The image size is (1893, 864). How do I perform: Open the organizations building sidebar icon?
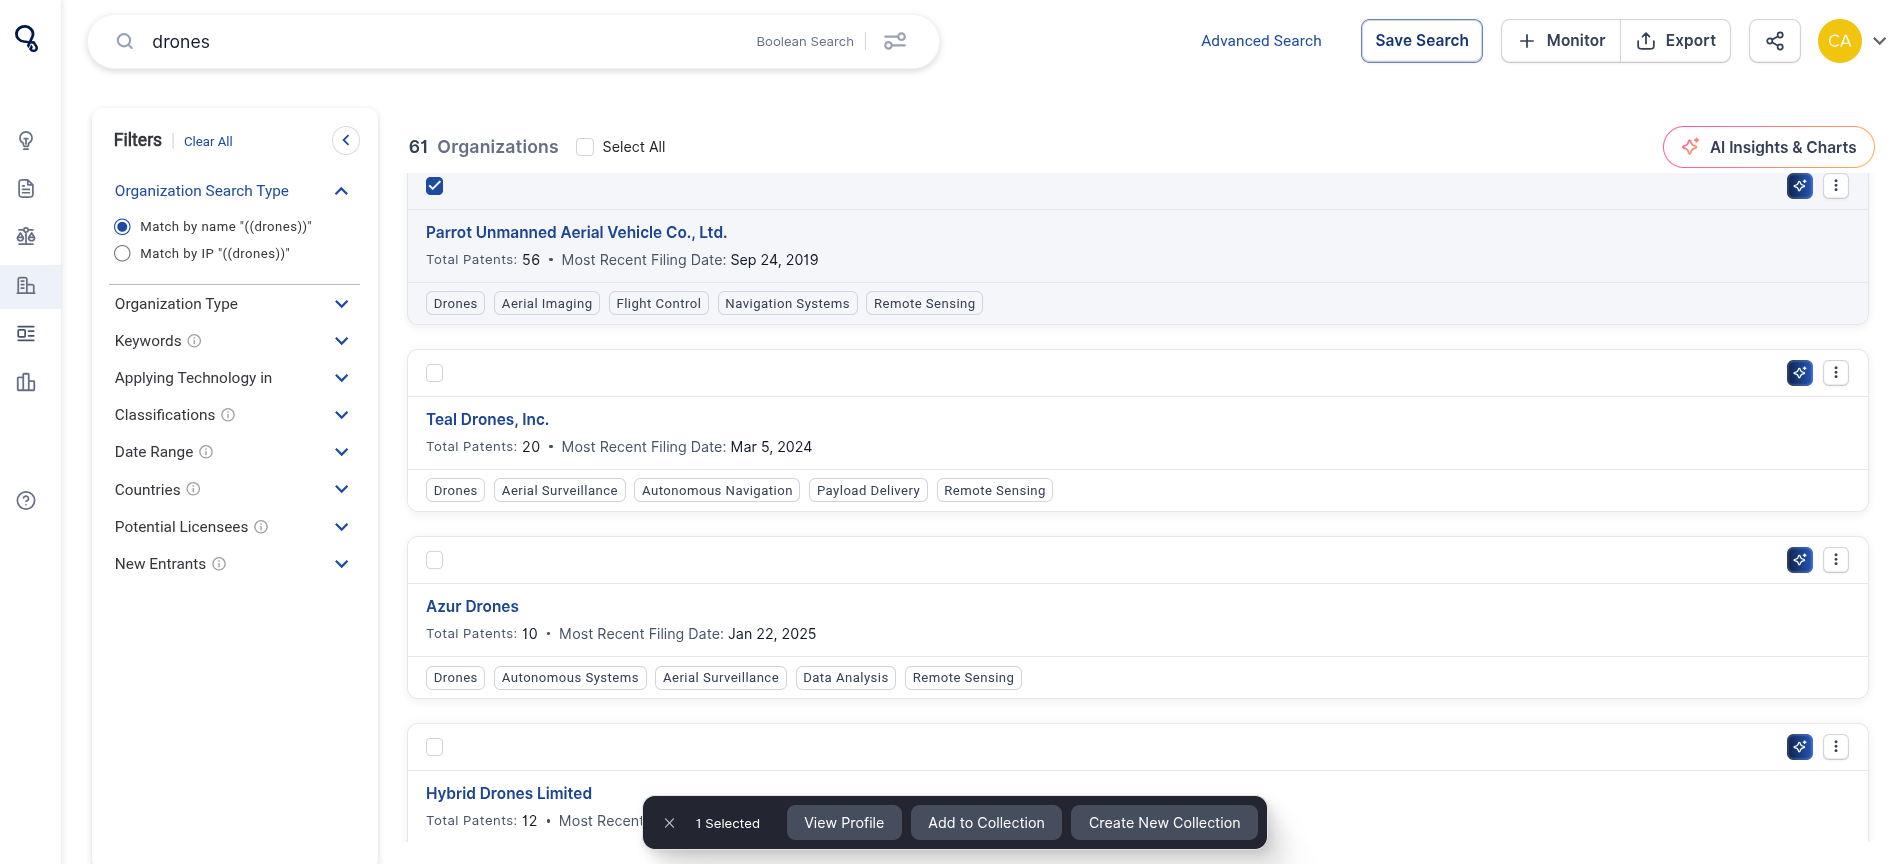[x=26, y=286]
